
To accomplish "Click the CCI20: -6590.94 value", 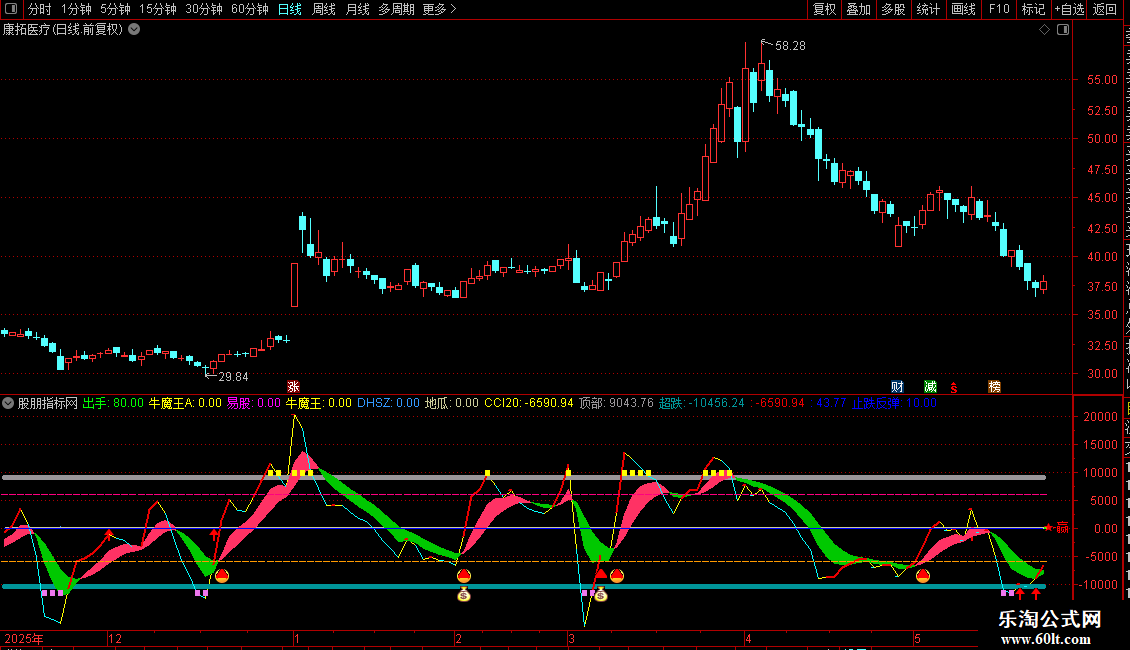I will [529, 404].
